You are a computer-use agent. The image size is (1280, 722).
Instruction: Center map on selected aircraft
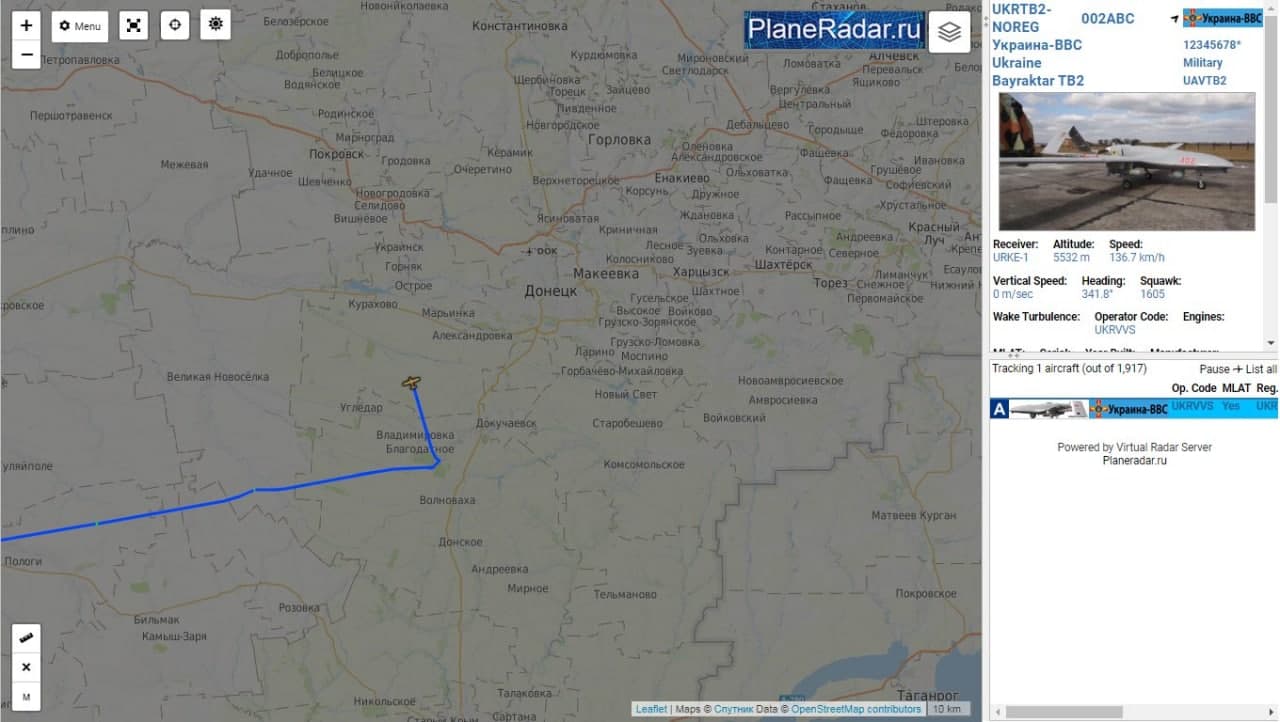(x=175, y=25)
